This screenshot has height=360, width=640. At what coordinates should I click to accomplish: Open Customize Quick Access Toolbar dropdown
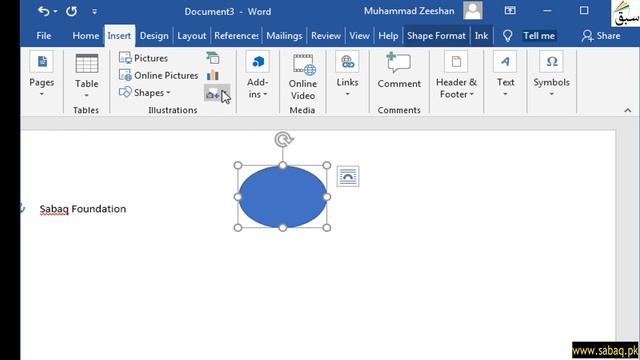point(94,11)
